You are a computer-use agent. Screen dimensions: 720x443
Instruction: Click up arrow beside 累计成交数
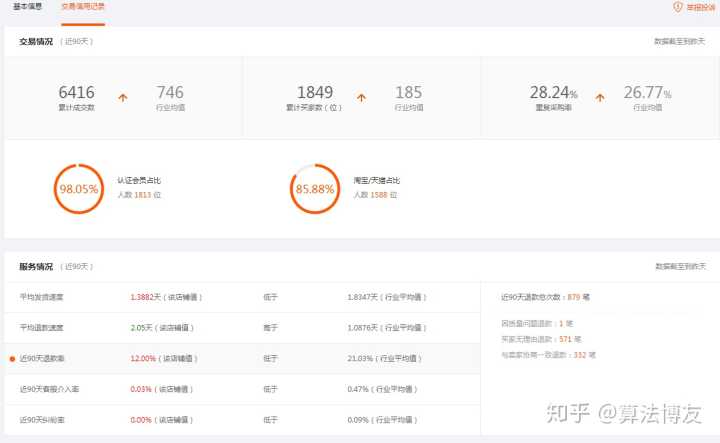click(x=124, y=97)
